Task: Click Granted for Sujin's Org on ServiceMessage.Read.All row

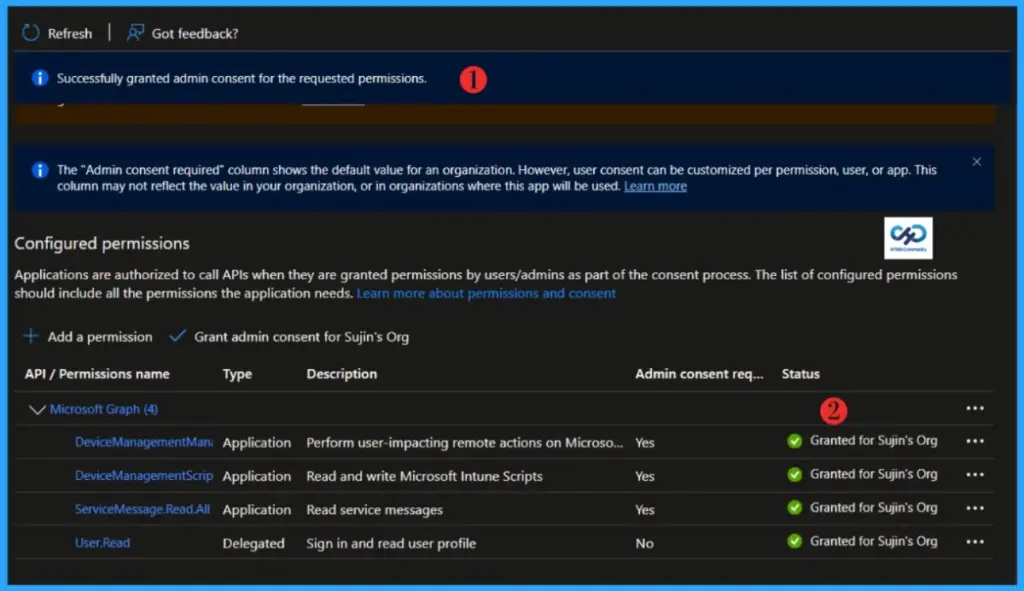Action: pos(874,507)
